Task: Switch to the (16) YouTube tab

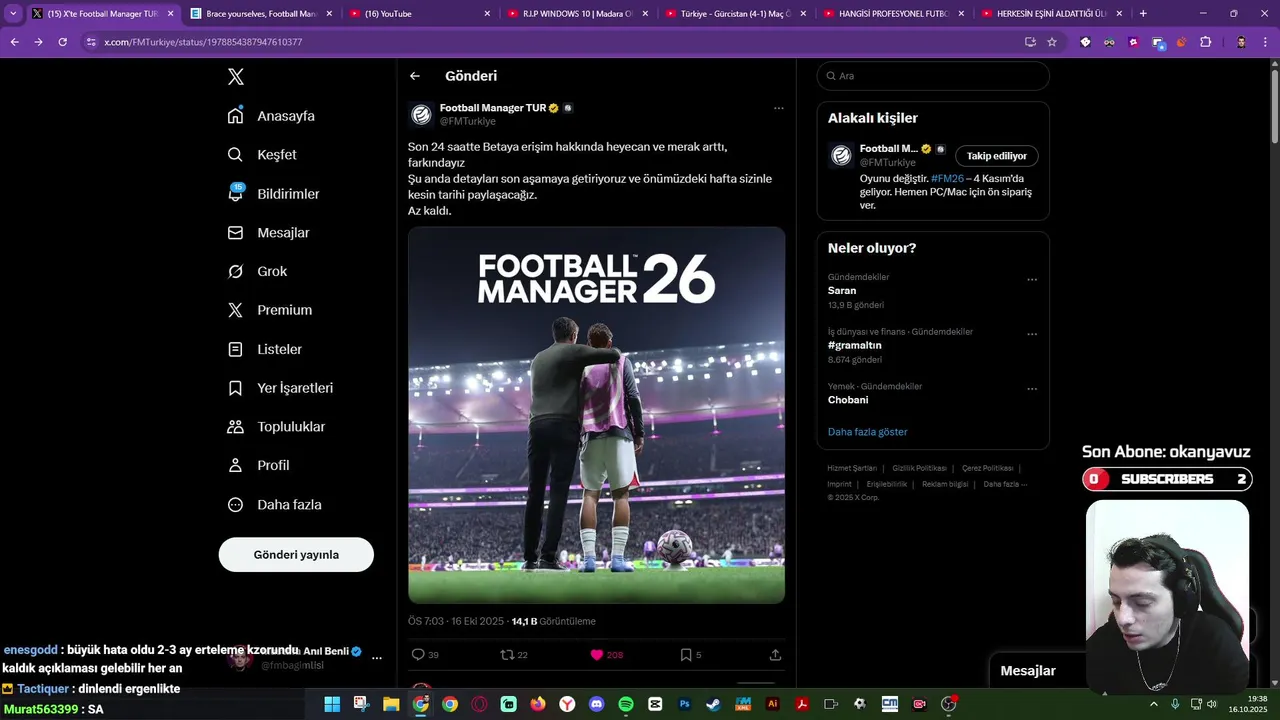Action: point(420,14)
